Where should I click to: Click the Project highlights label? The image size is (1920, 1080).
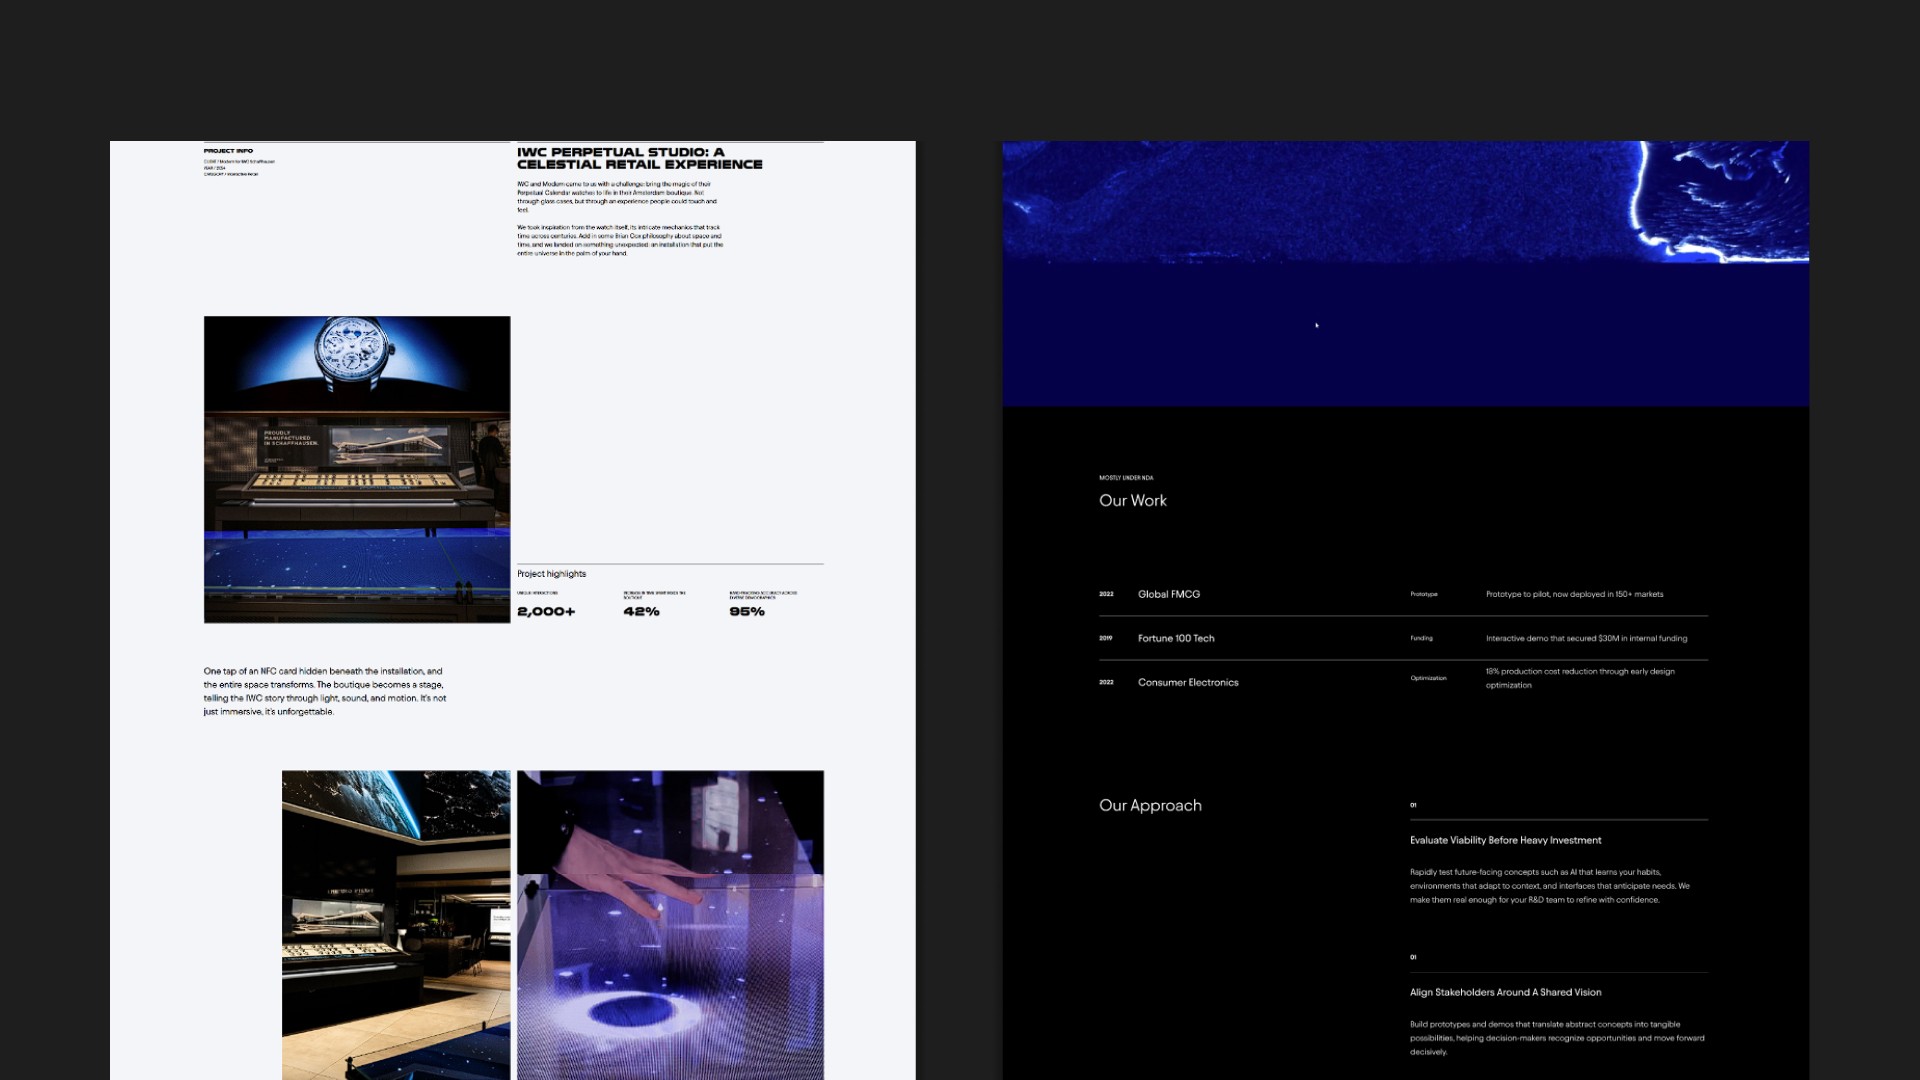click(551, 574)
